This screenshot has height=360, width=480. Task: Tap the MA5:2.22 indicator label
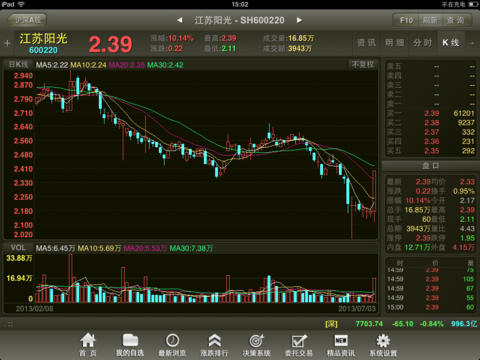pyautogui.click(x=52, y=65)
